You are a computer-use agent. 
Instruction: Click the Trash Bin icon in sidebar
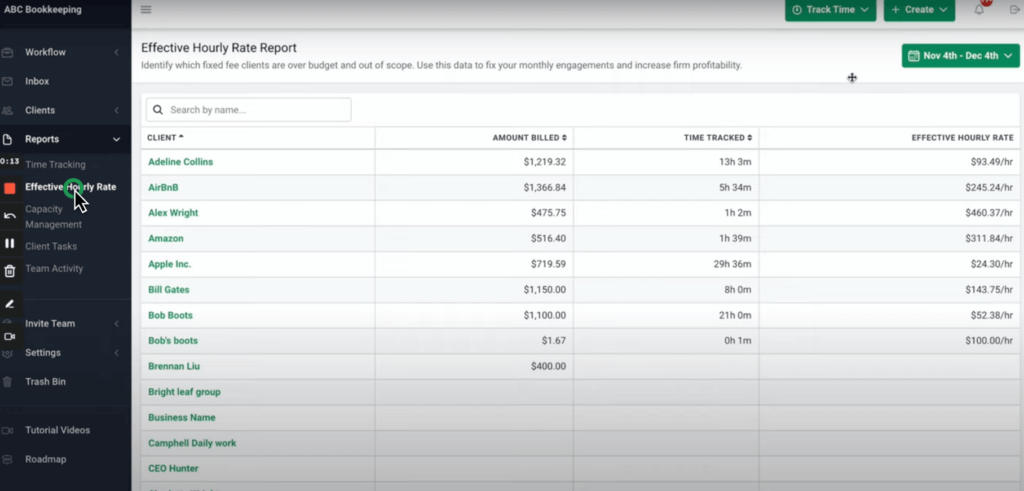(8, 382)
